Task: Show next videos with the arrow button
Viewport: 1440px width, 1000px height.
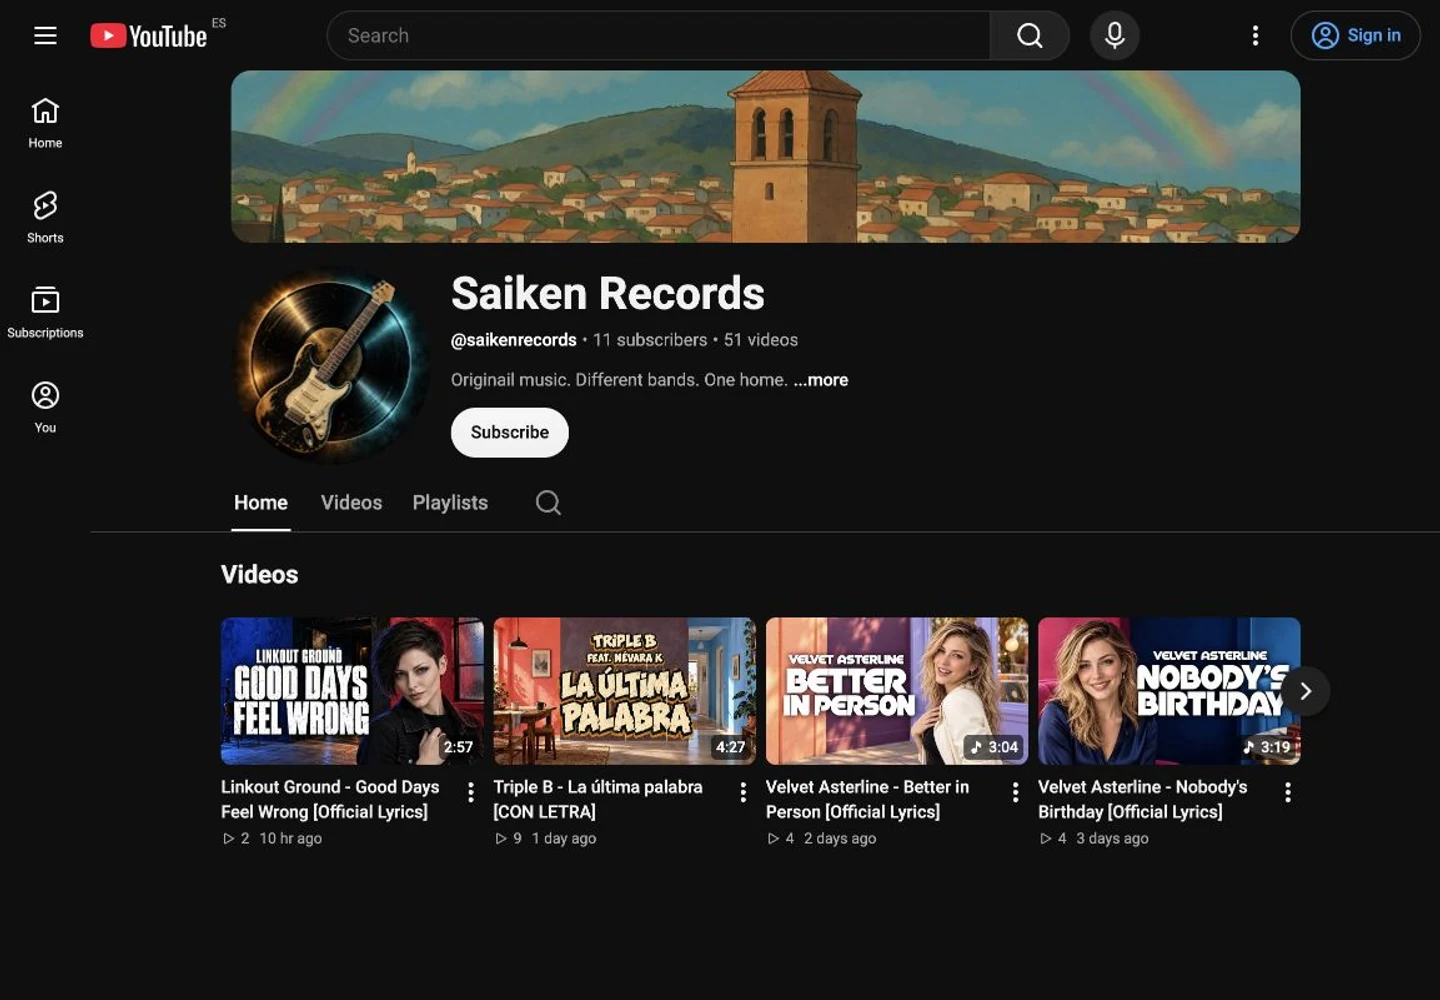Action: coord(1305,691)
